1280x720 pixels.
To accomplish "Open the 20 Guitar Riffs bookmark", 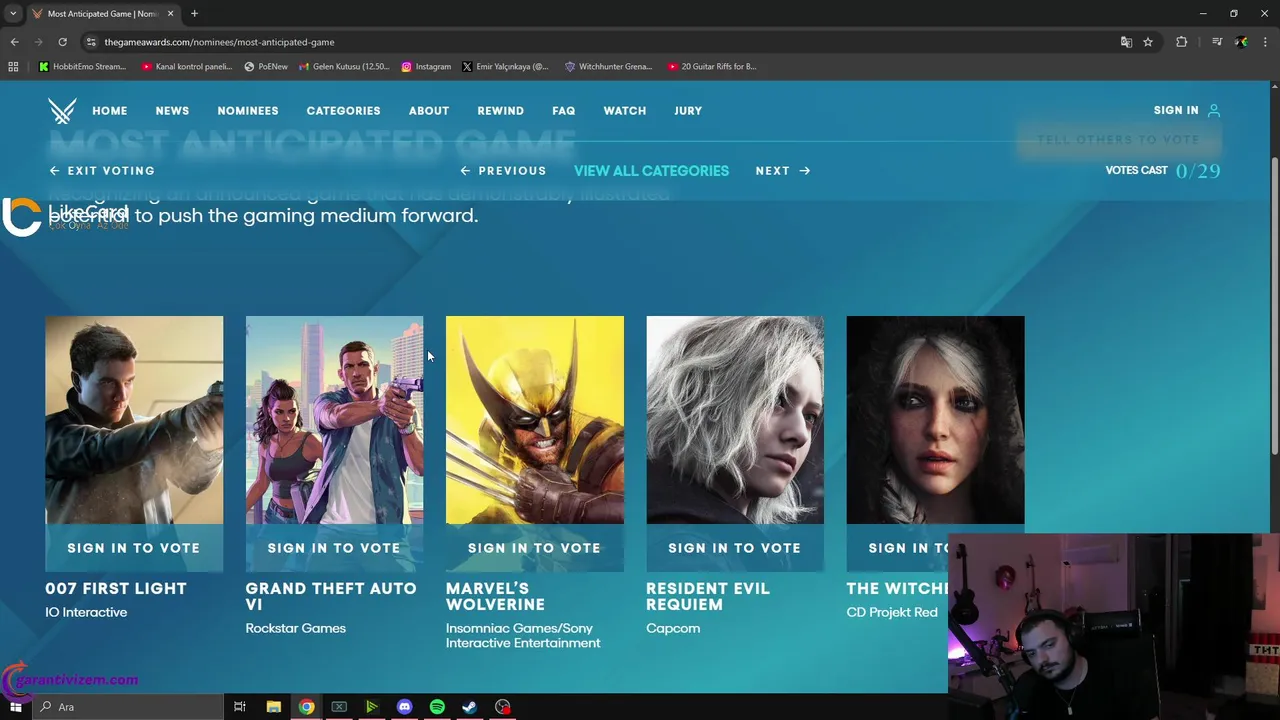I will click(x=711, y=67).
